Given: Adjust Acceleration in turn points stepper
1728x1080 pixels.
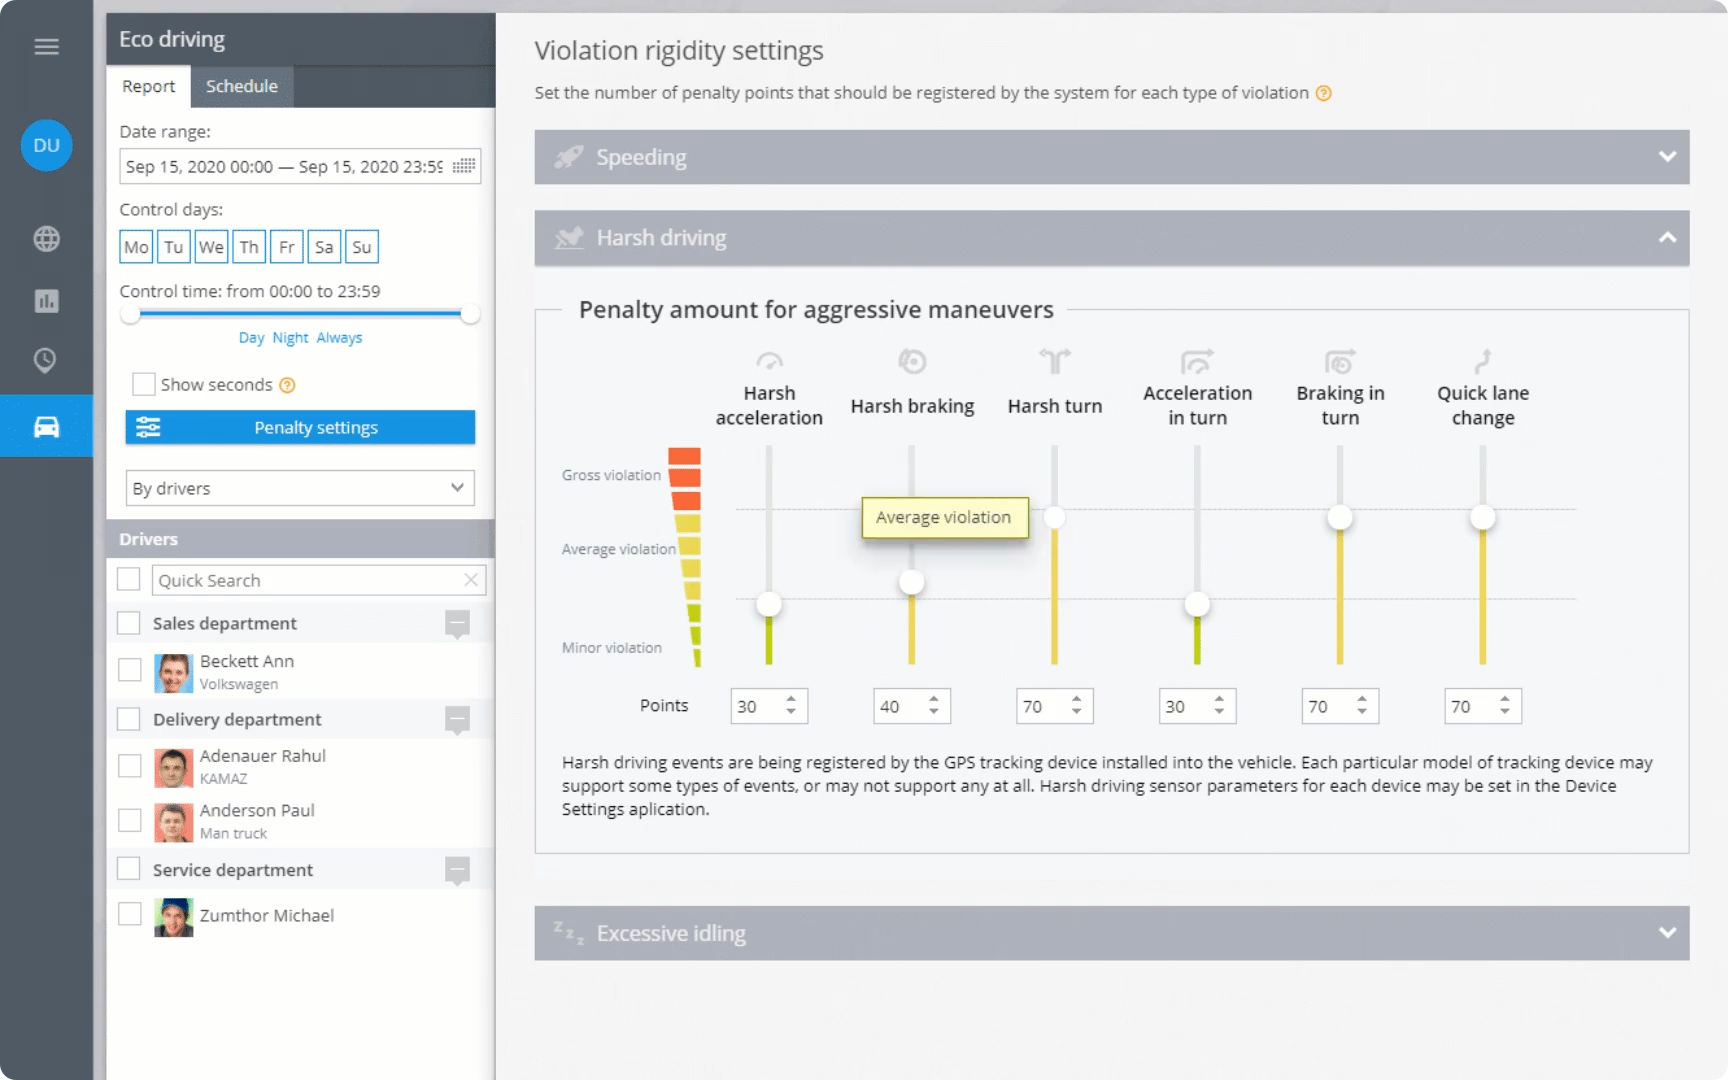Looking at the screenshot, I should tap(1219, 706).
